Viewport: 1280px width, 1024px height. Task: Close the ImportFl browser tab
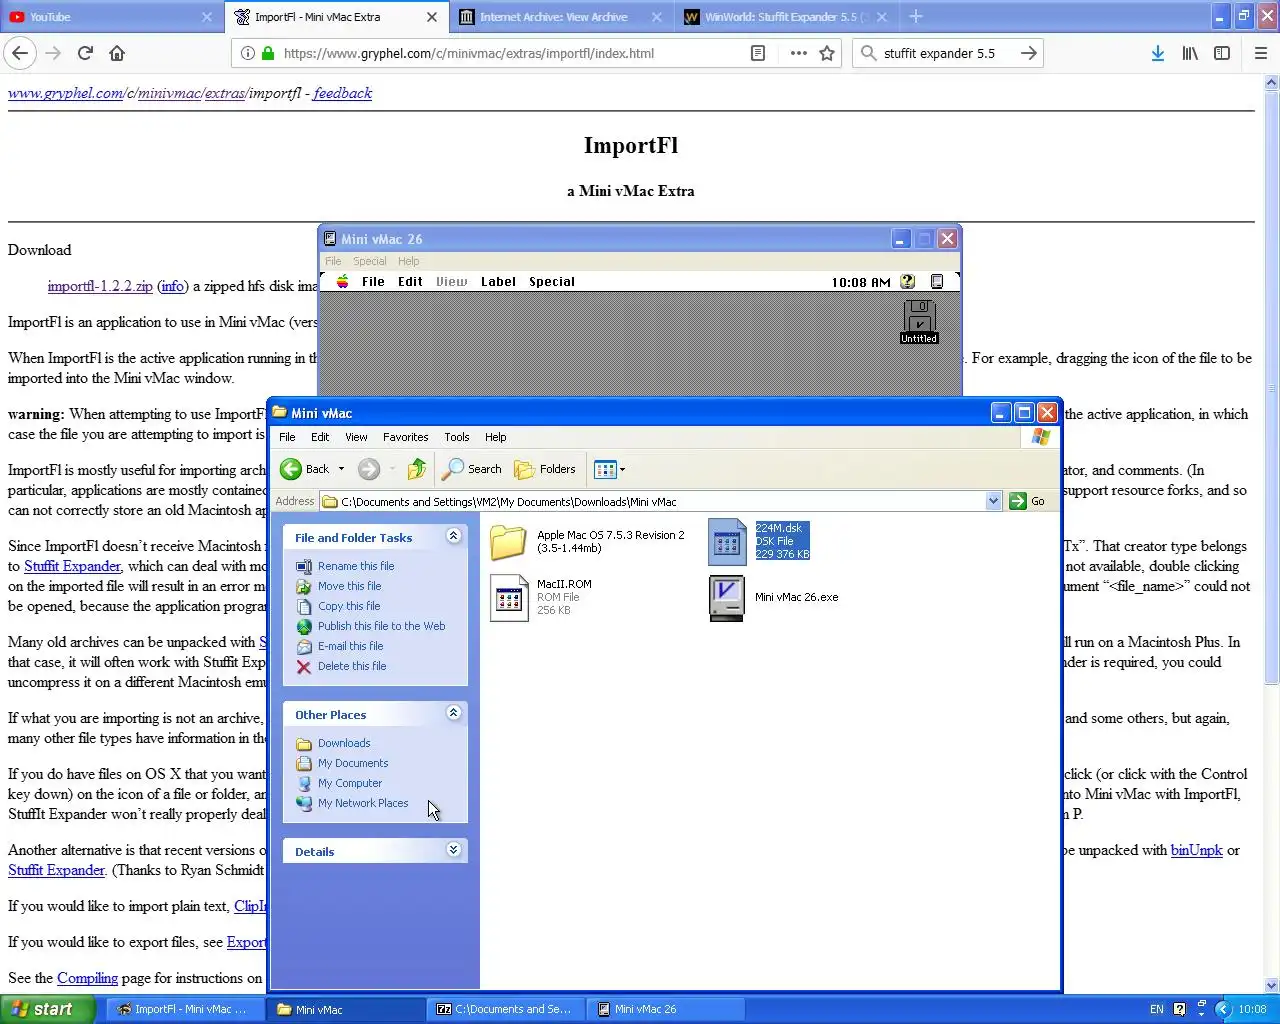pos(432,16)
